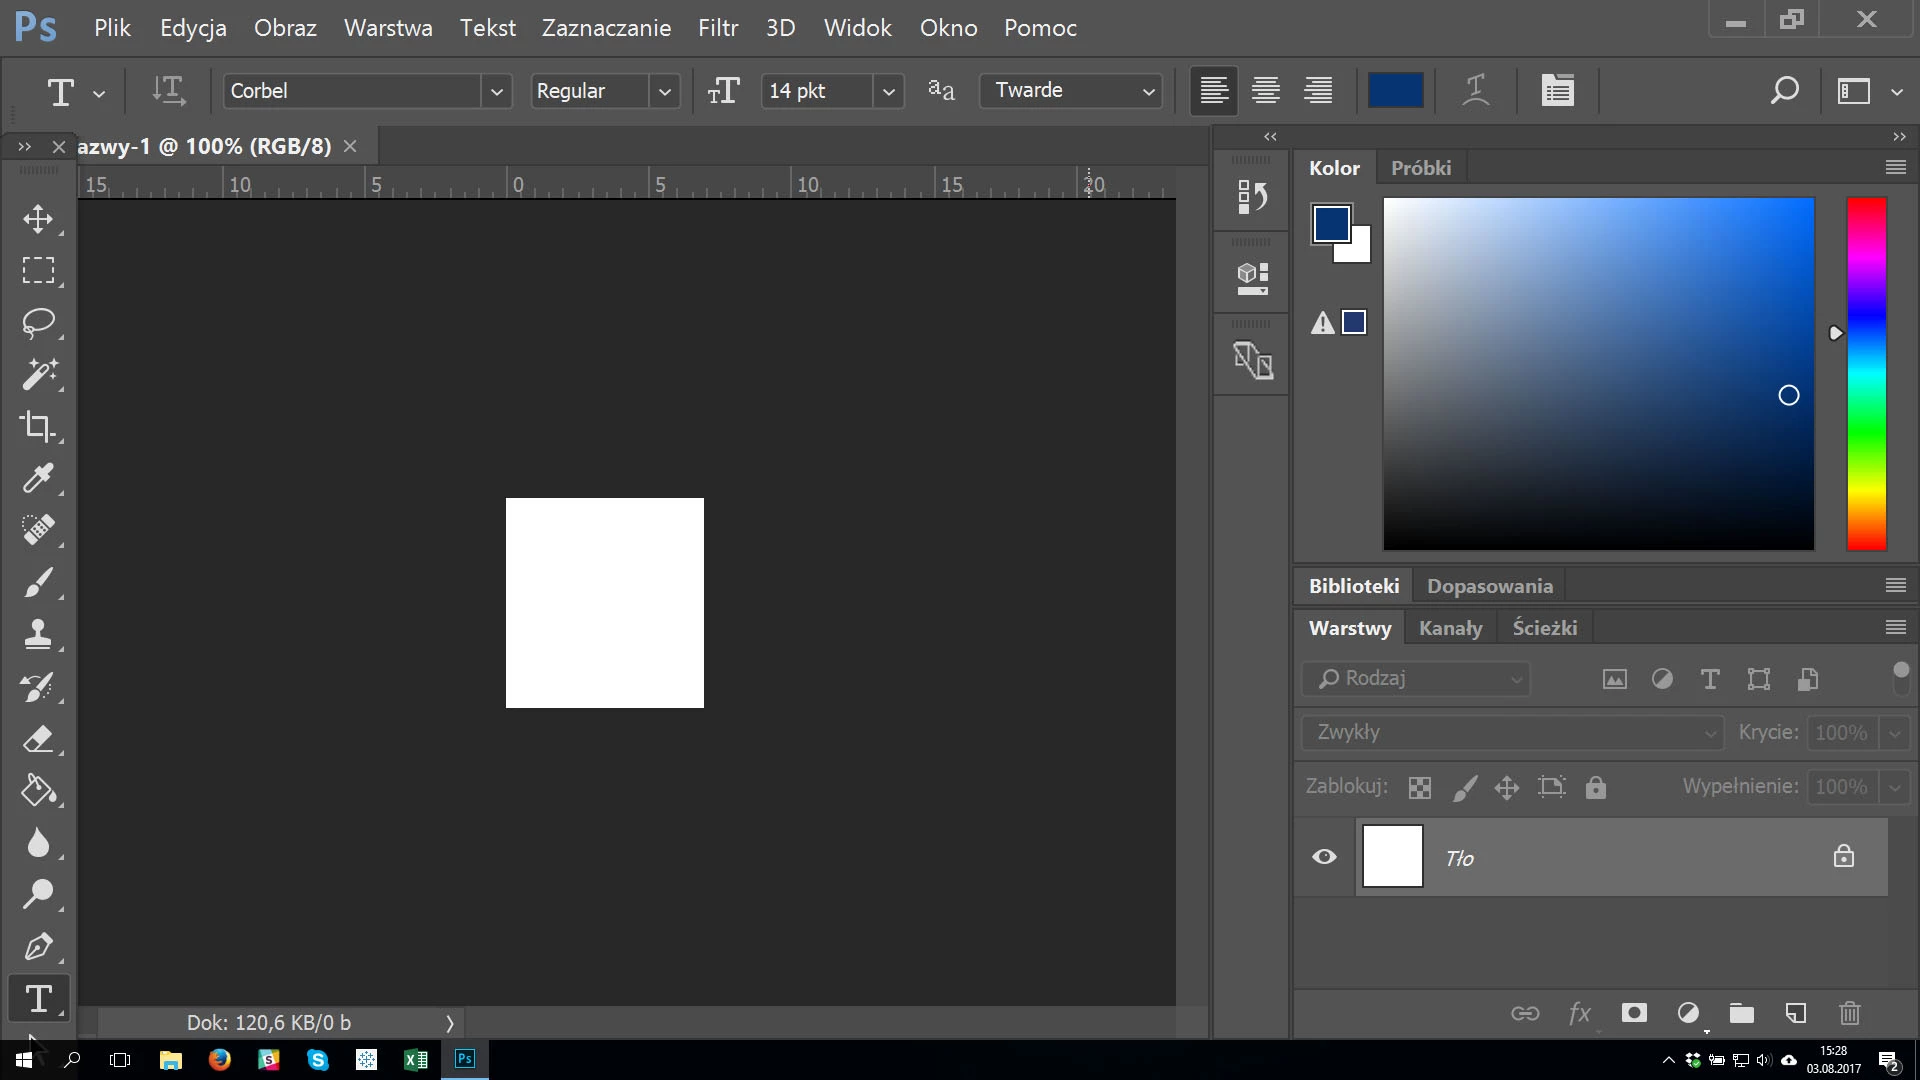
Task: Select the Magic Wand tool
Action: click(38, 374)
